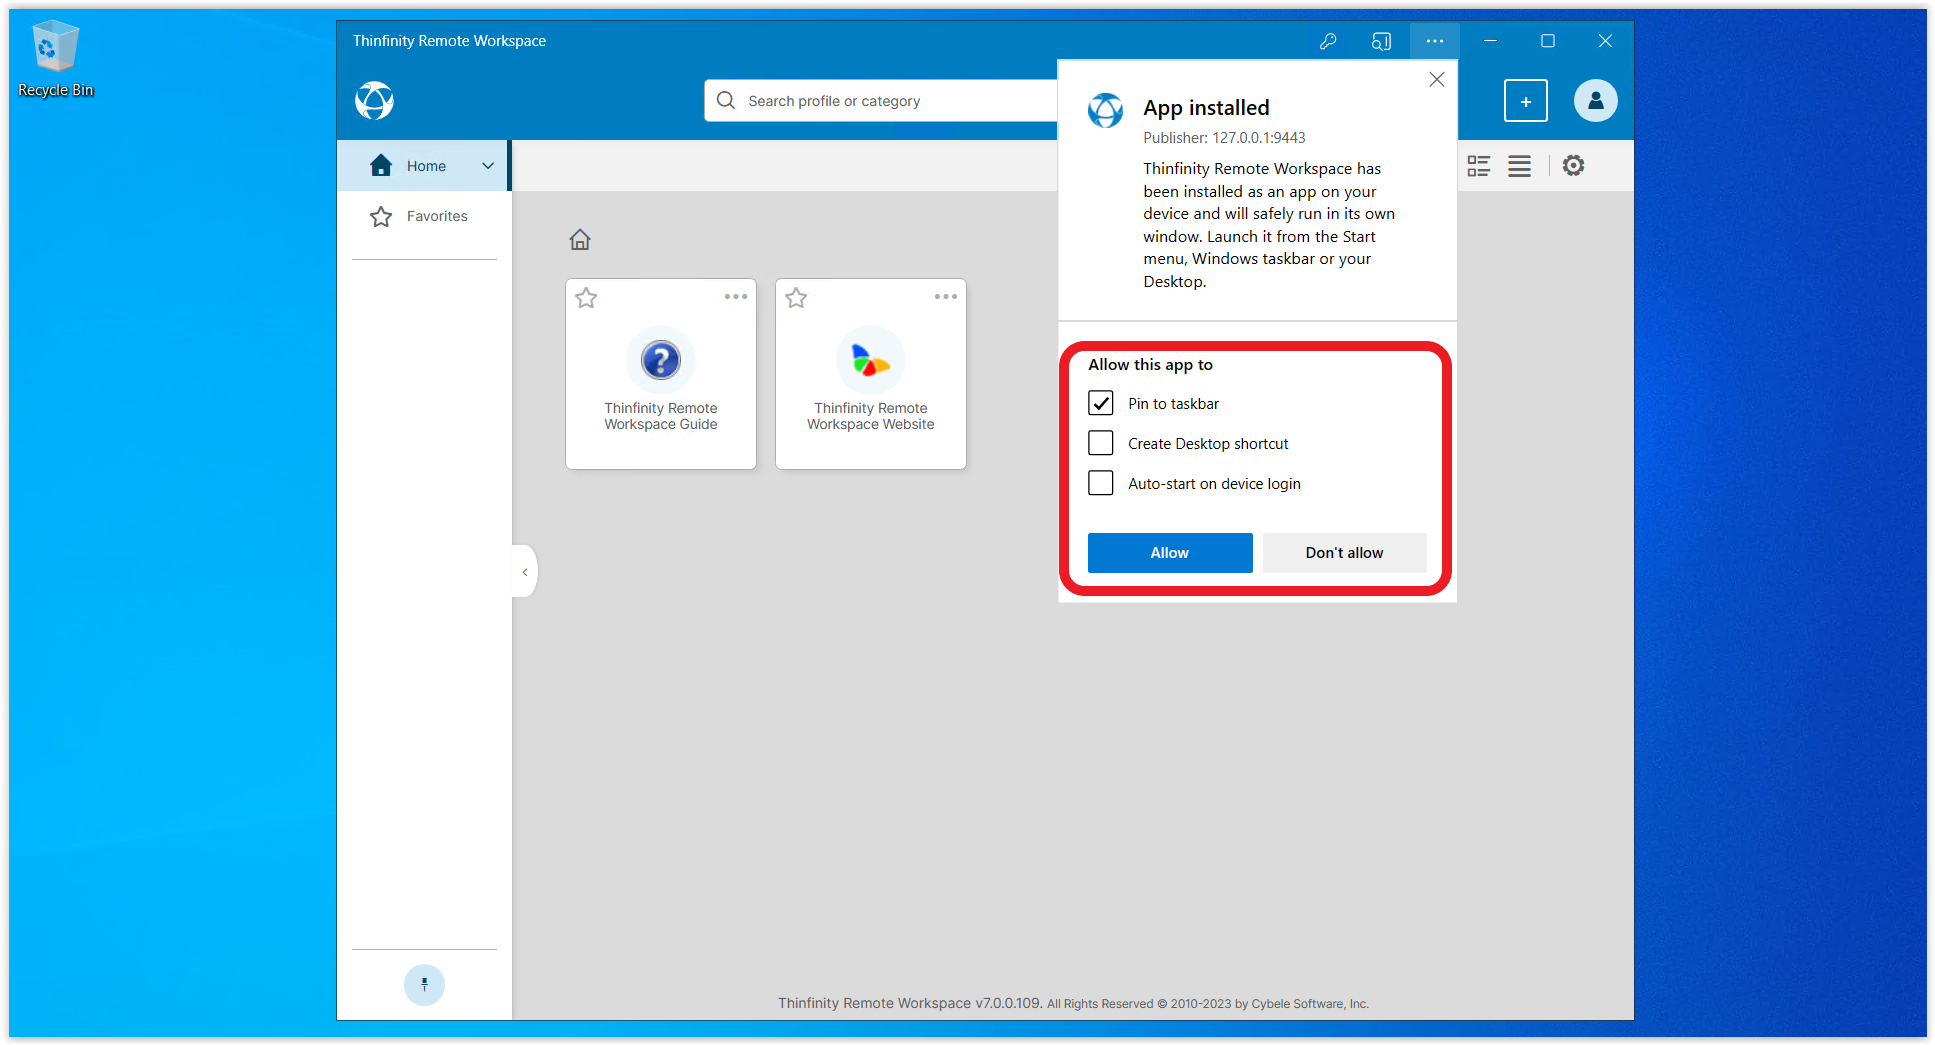Click the cast/open-in-app icon in title bar
The height and width of the screenshot is (1045, 1935).
point(1381,41)
